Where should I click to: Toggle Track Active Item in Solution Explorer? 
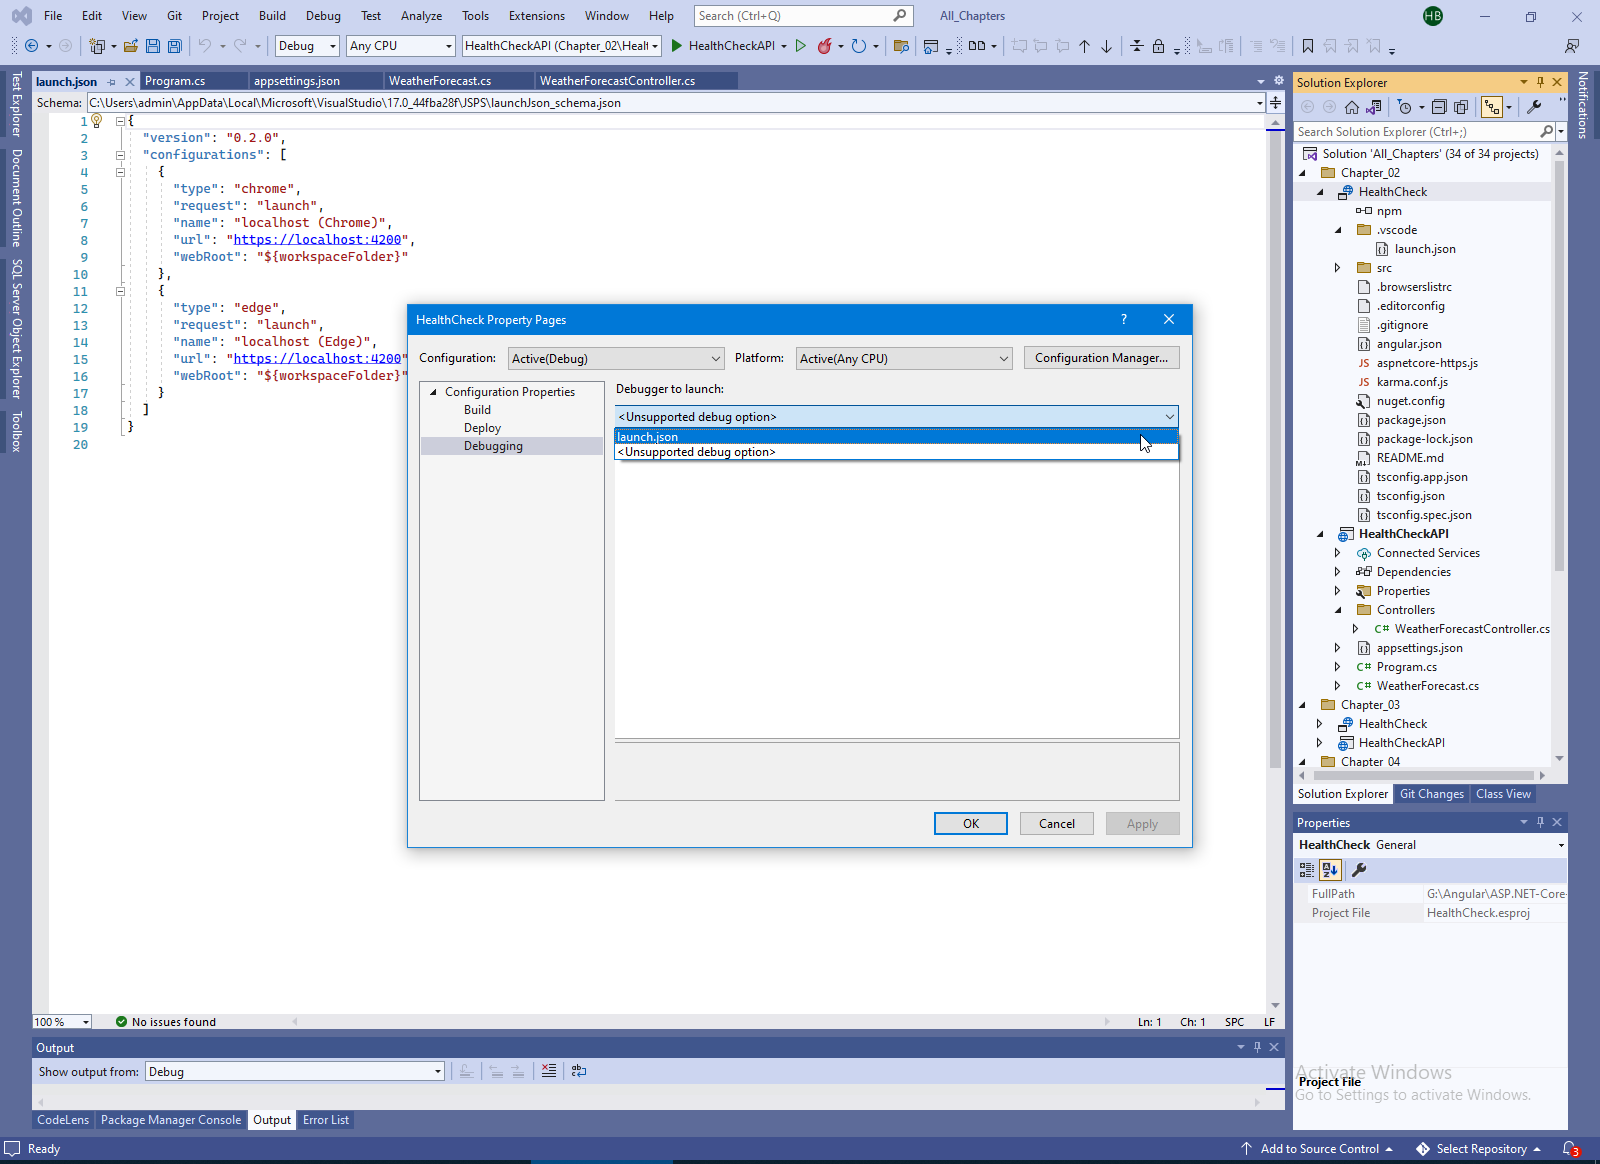click(x=1492, y=107)
